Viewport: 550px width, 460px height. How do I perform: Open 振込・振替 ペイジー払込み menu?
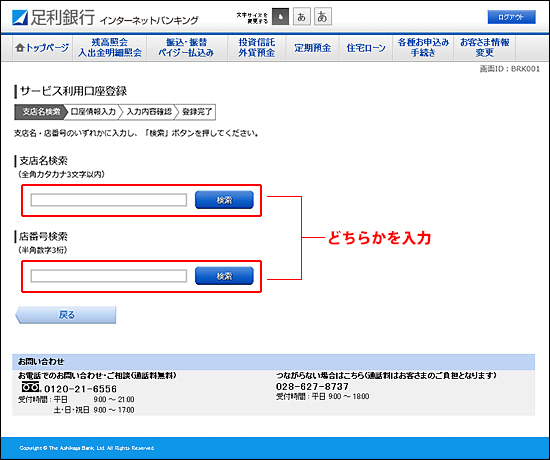pyautogui.click(x=187, y=48)
